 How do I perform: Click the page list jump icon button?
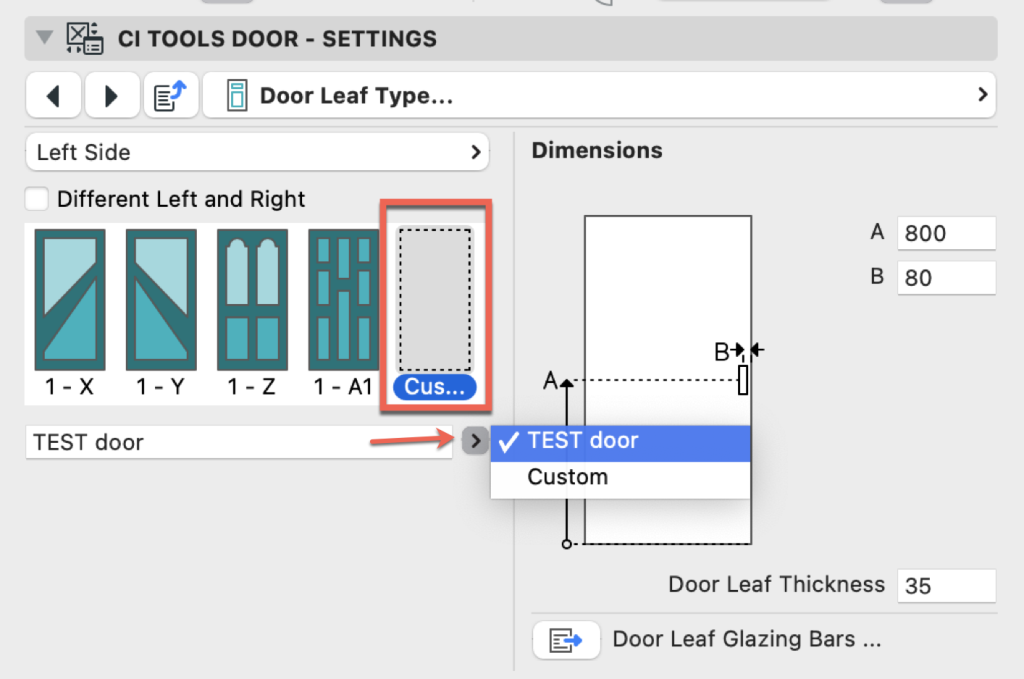[170, 96]
